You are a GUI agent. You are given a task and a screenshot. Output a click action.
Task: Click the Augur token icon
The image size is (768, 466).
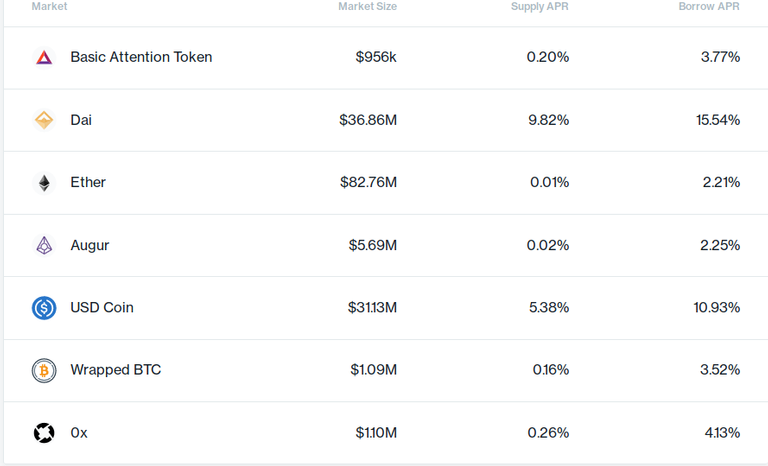pyautogui.click(x=44, y=245)
